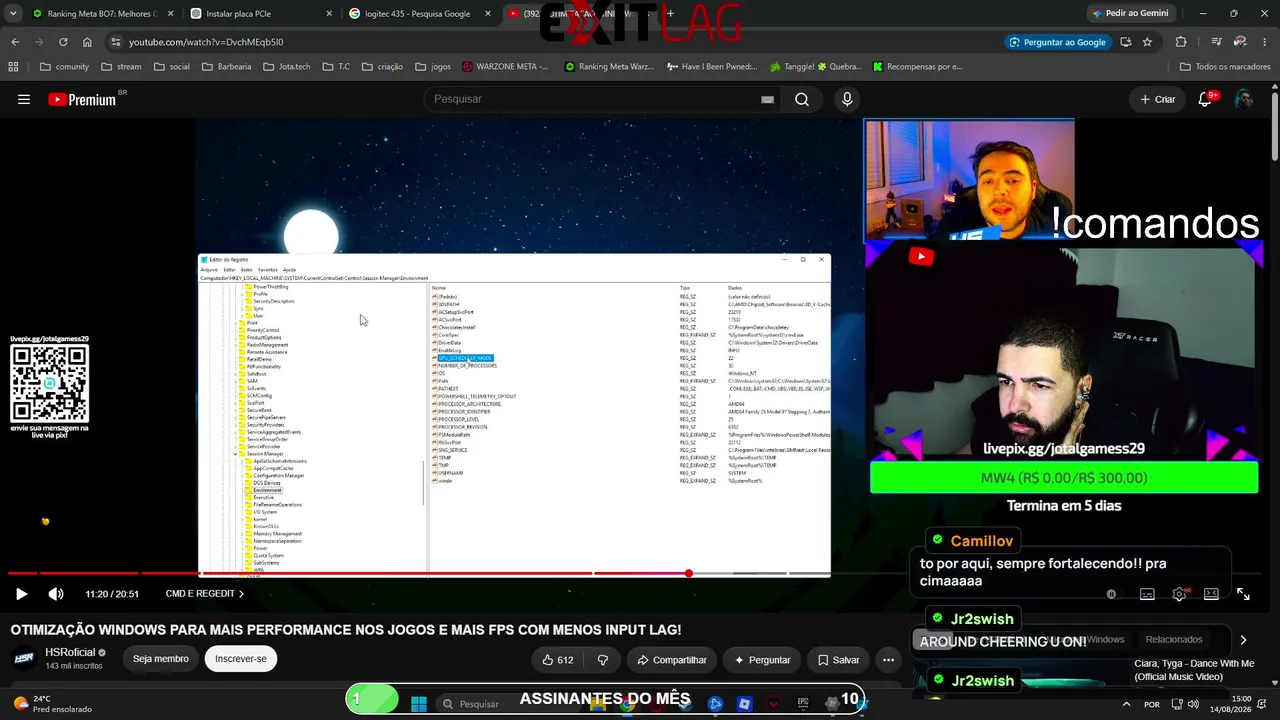This screenshot has width=1280, height=720.
Task: Open the HSRoficial channel name link
Action: (69, 653)
